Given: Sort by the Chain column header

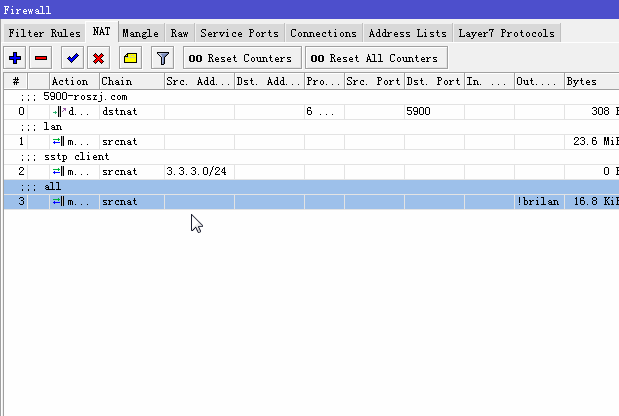Looking at the screenshot, I should pyautogui.click(x=131, y=81).
